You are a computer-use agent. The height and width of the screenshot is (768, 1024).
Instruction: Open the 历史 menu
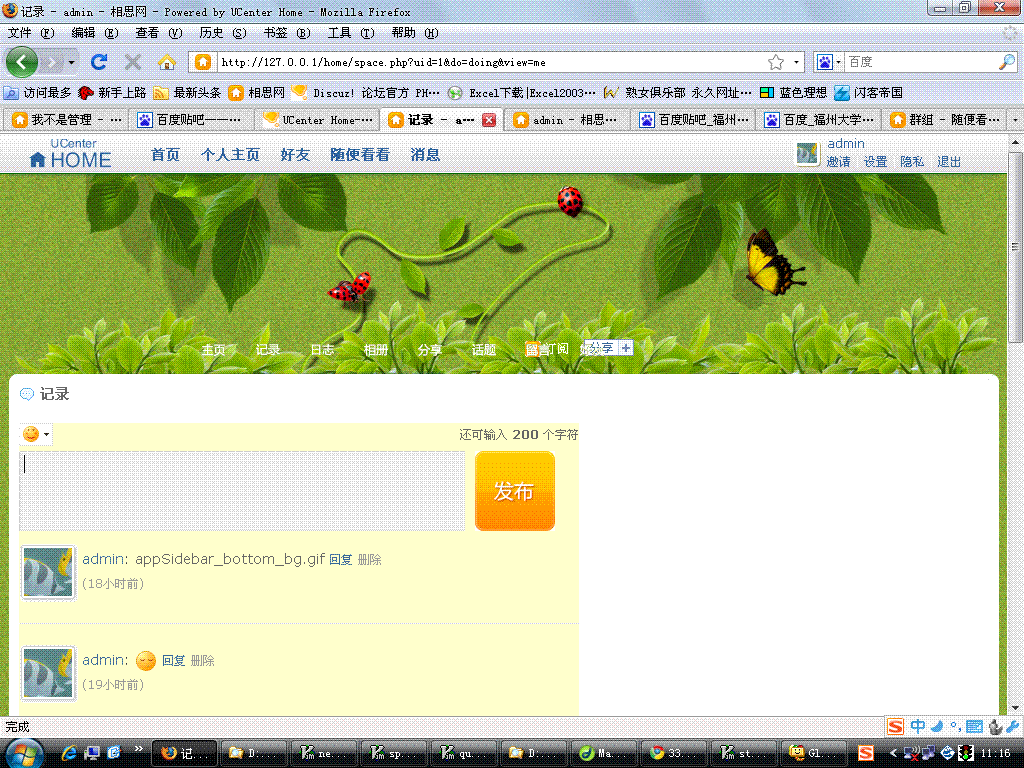coord(222,33)
